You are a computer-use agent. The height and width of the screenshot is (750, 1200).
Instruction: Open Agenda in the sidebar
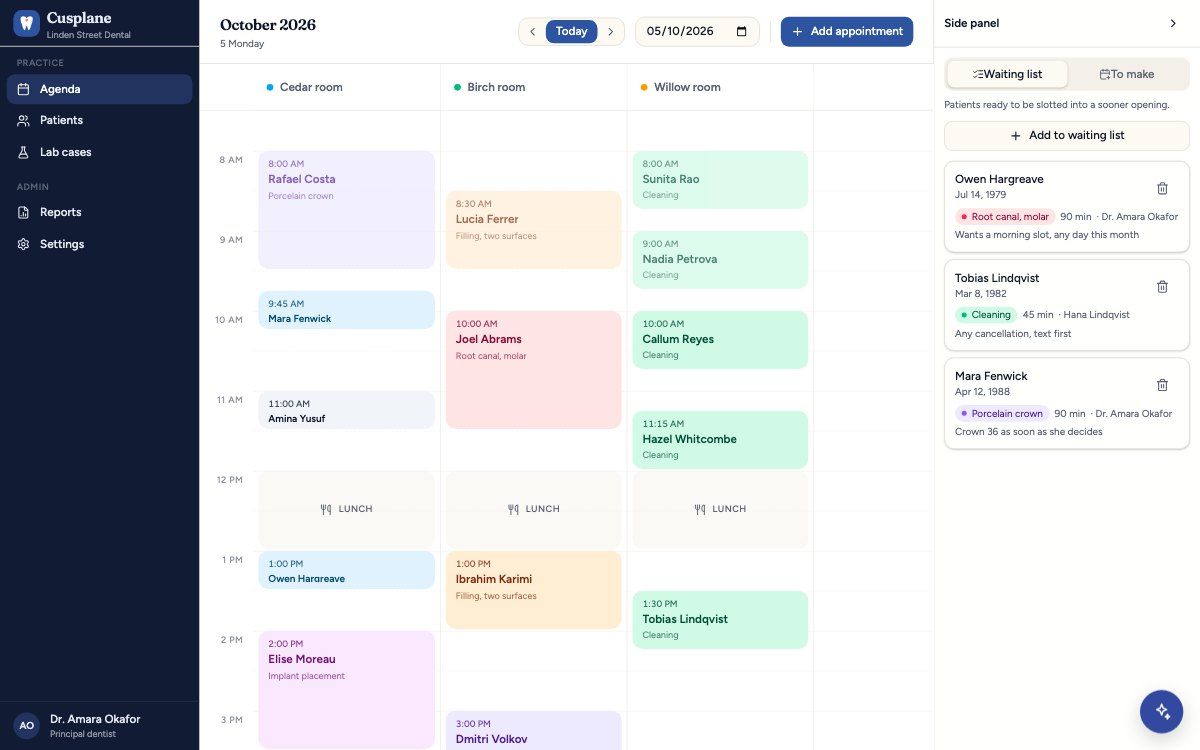(x=99, y=89)
